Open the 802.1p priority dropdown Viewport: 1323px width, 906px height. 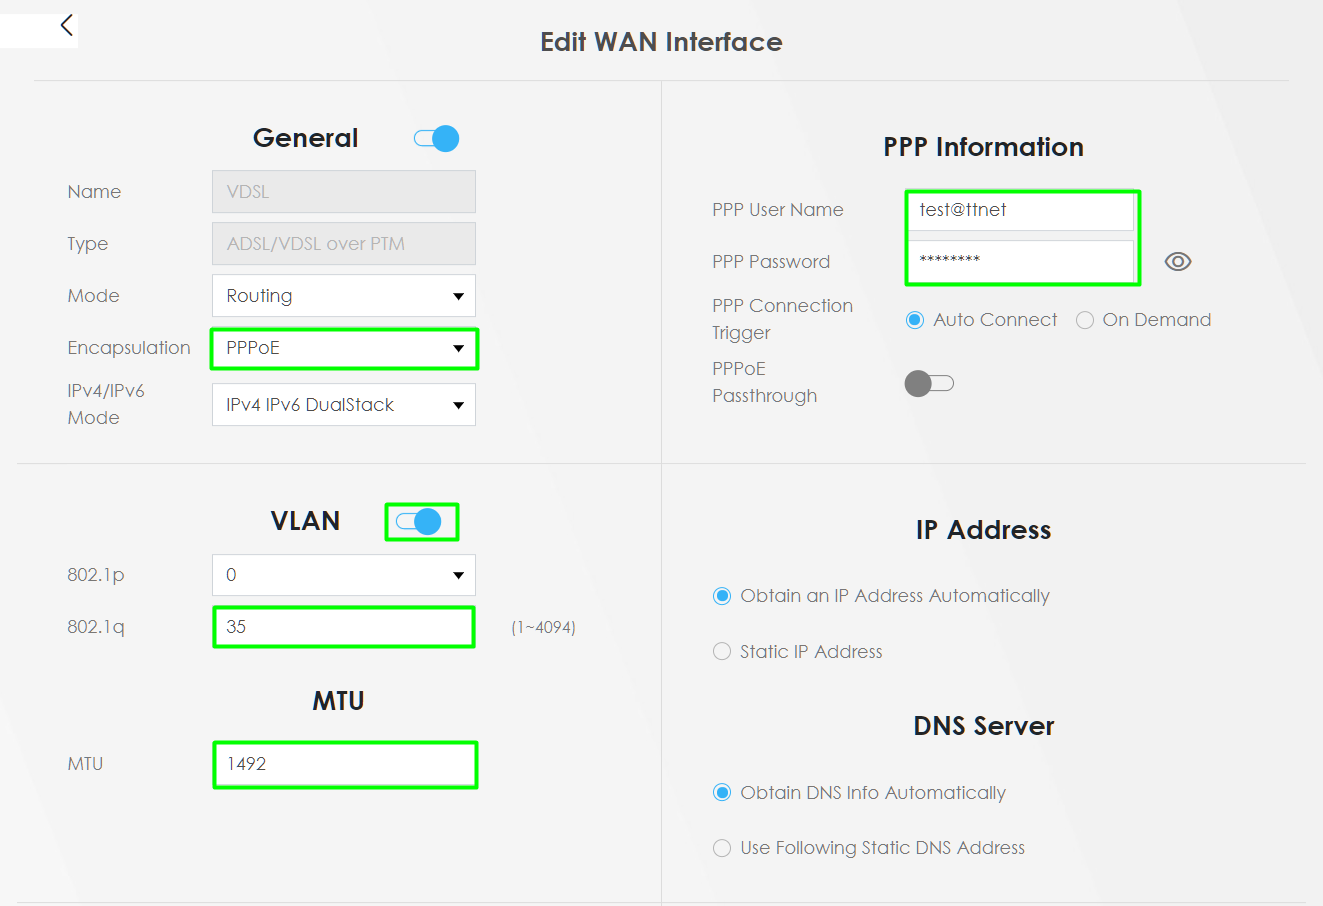(x=344, y=575)
